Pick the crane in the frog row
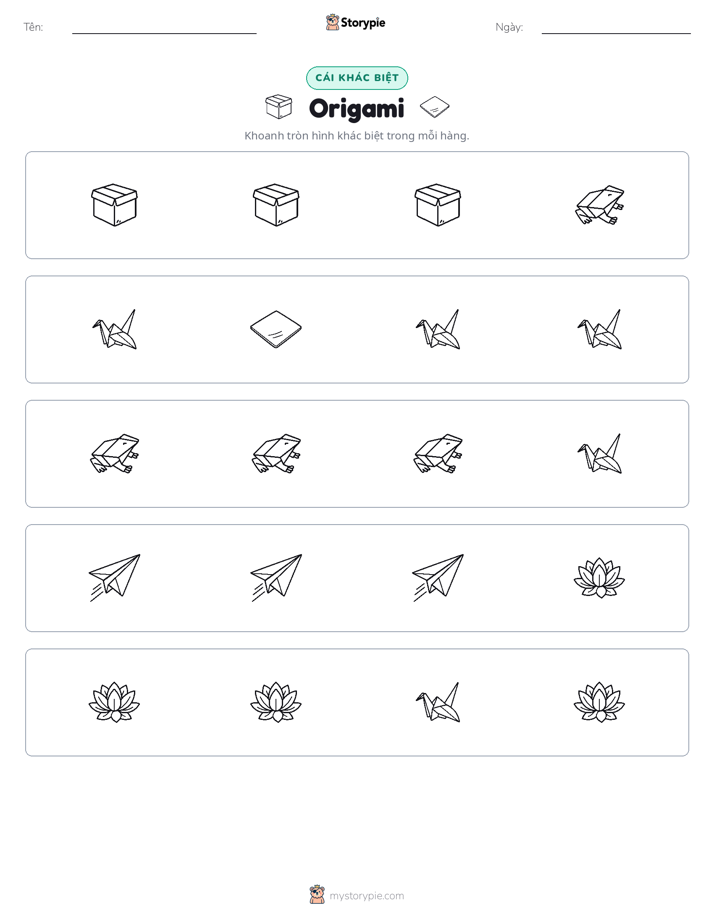The height and width of the screenshot is (924, 714). coord(600,454)
